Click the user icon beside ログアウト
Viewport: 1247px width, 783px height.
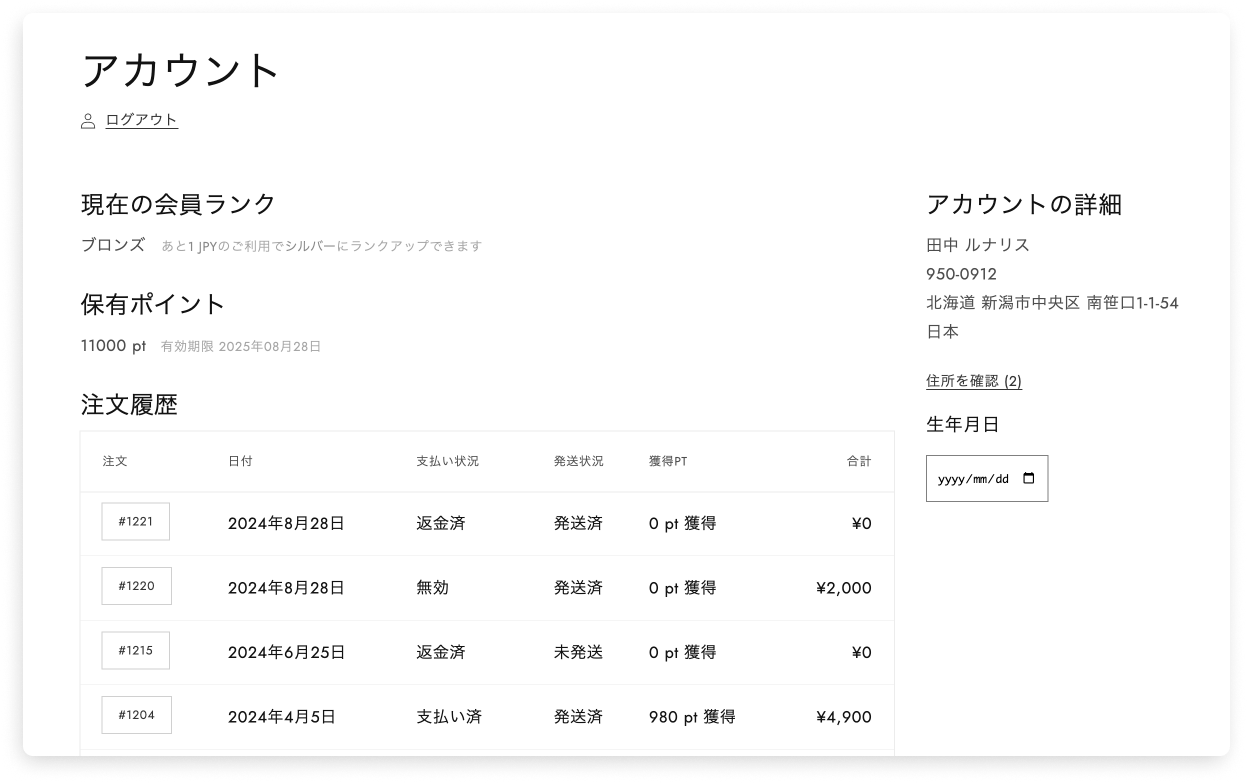(88, 121)
